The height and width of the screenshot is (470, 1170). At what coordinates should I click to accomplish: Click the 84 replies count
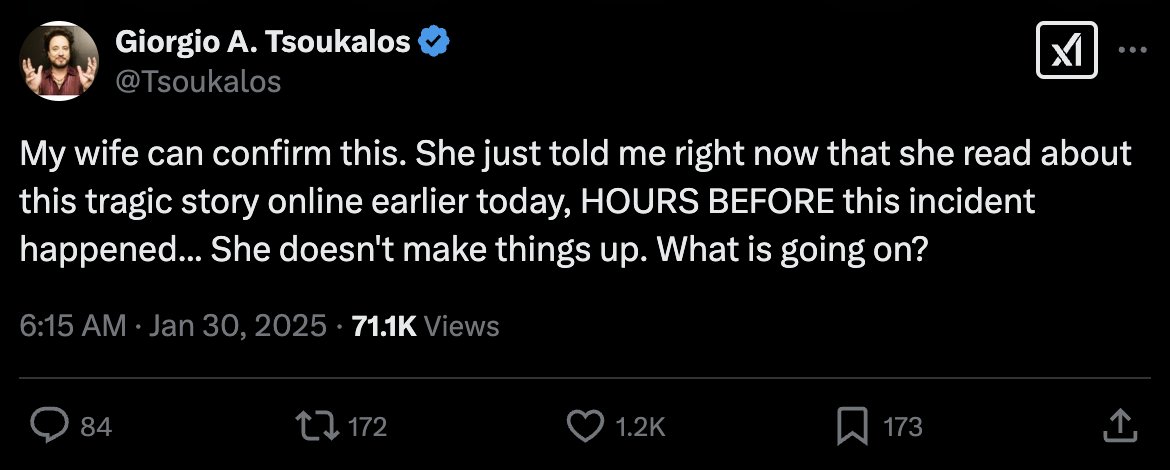[96, 427]
